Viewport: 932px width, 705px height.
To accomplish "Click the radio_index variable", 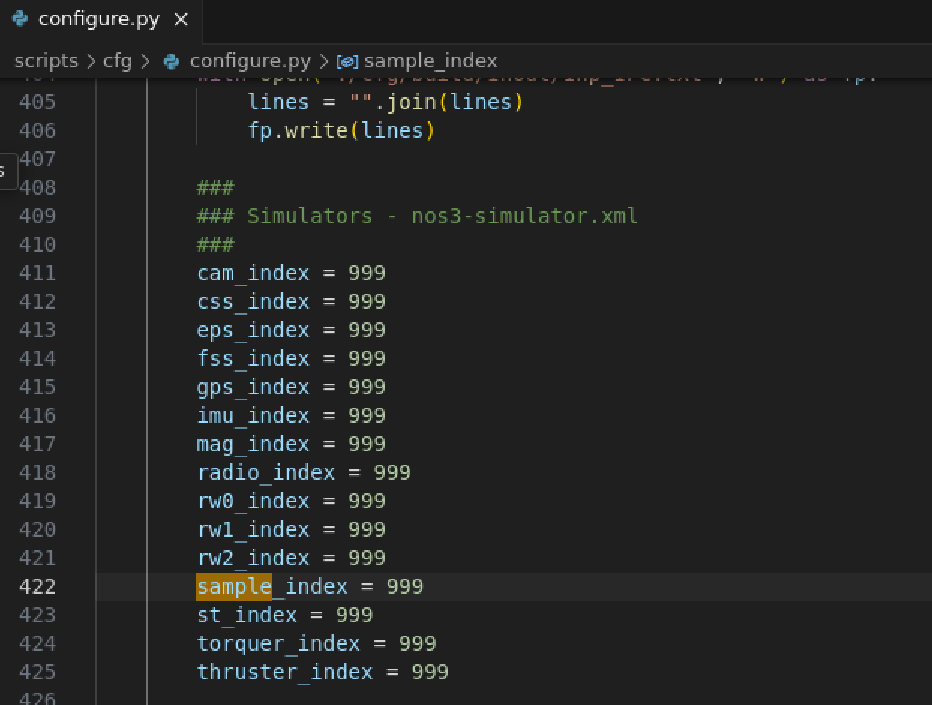I will point(266,473).
